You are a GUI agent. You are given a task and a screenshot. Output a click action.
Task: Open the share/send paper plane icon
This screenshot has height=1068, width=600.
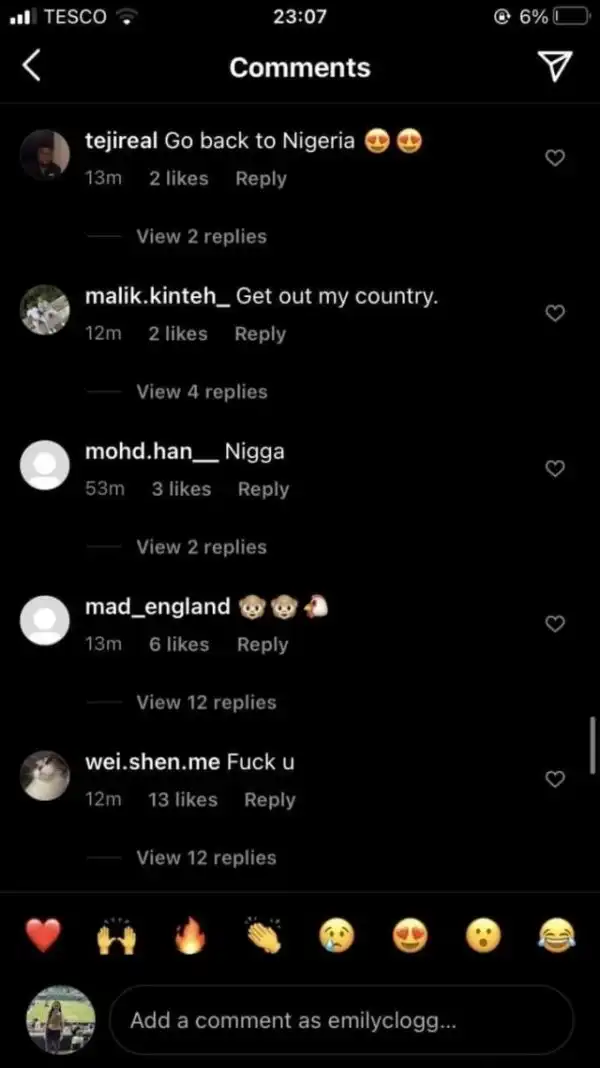pos(555,67)
